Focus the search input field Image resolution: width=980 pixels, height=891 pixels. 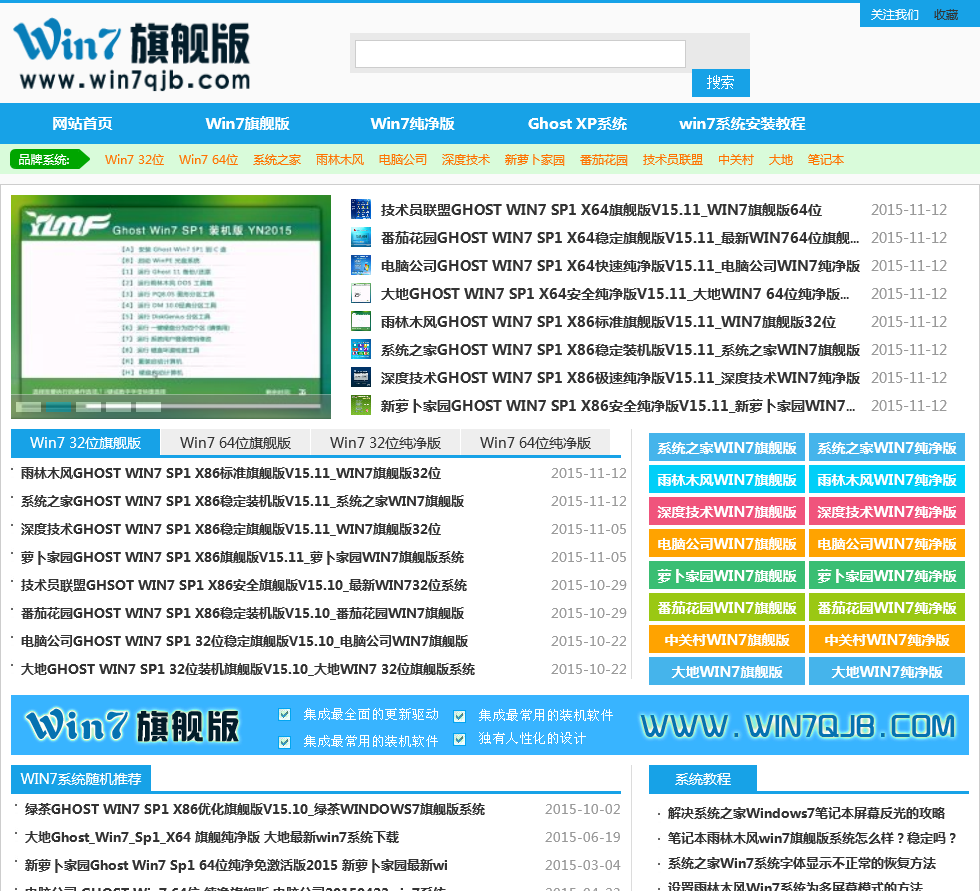[520, 54]
